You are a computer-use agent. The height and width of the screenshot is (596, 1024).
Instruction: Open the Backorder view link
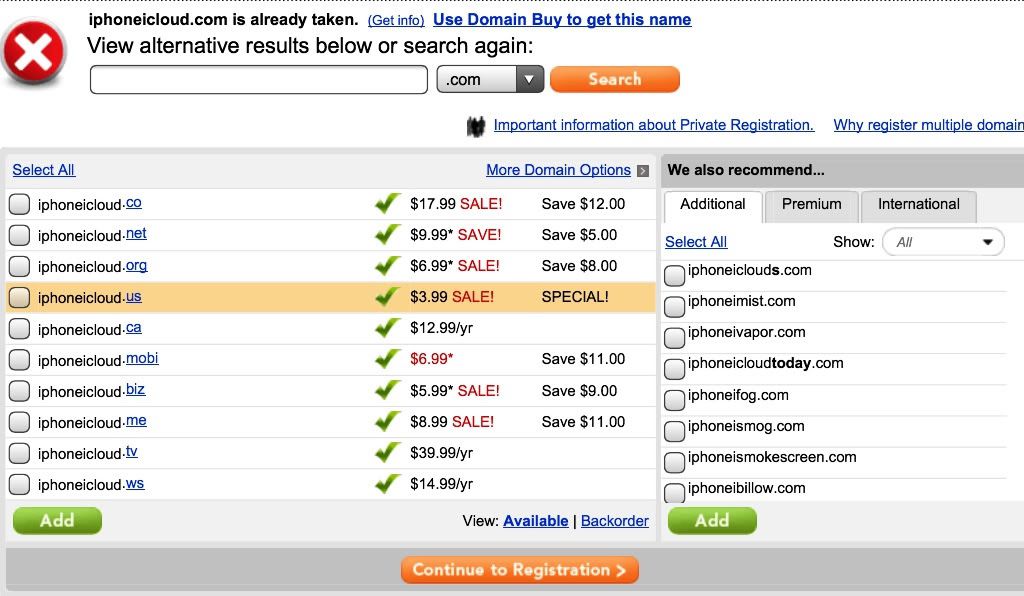tap(615, 521)
